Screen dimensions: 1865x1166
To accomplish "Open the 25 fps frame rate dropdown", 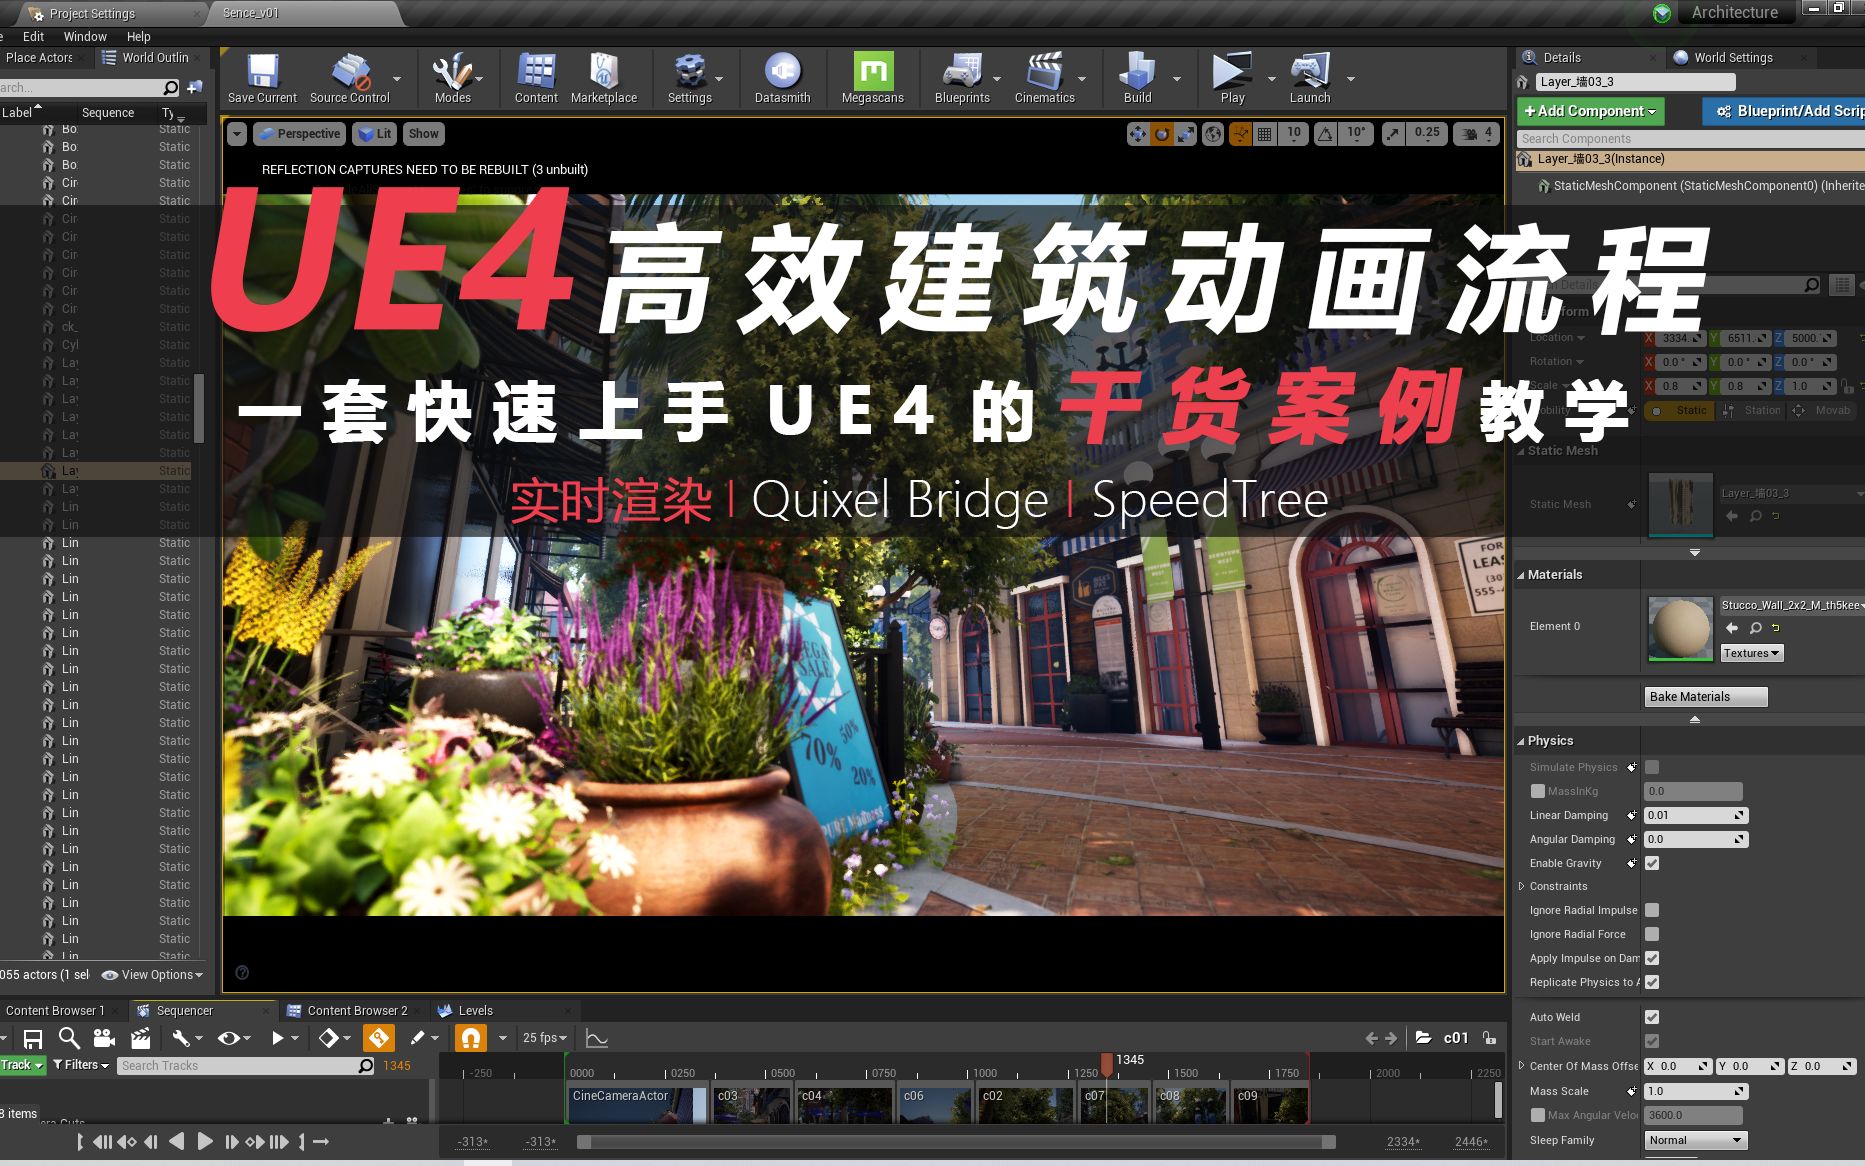I will pos(545,1038).
